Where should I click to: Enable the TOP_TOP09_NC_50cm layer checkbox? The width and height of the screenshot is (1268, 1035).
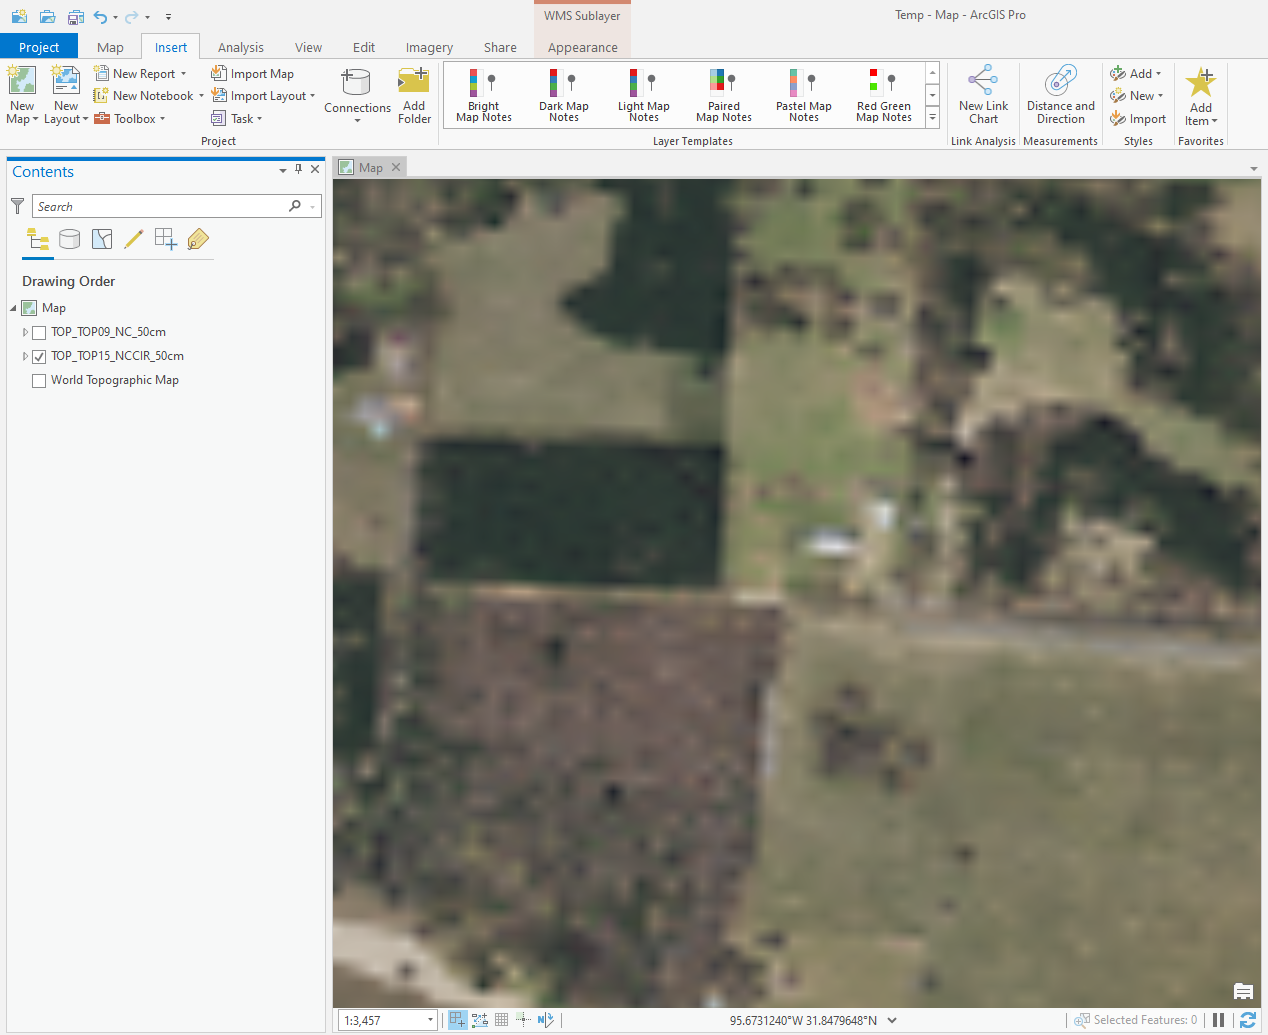pos(39,333)
